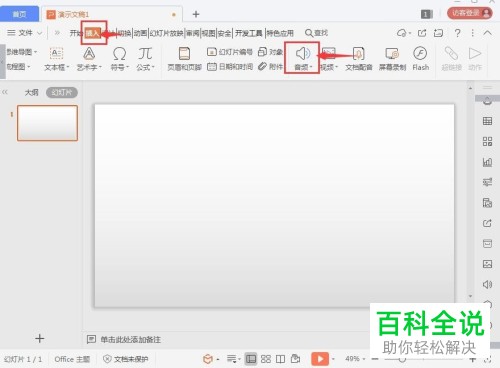Switch to slide sorter view in status bar

266,359
